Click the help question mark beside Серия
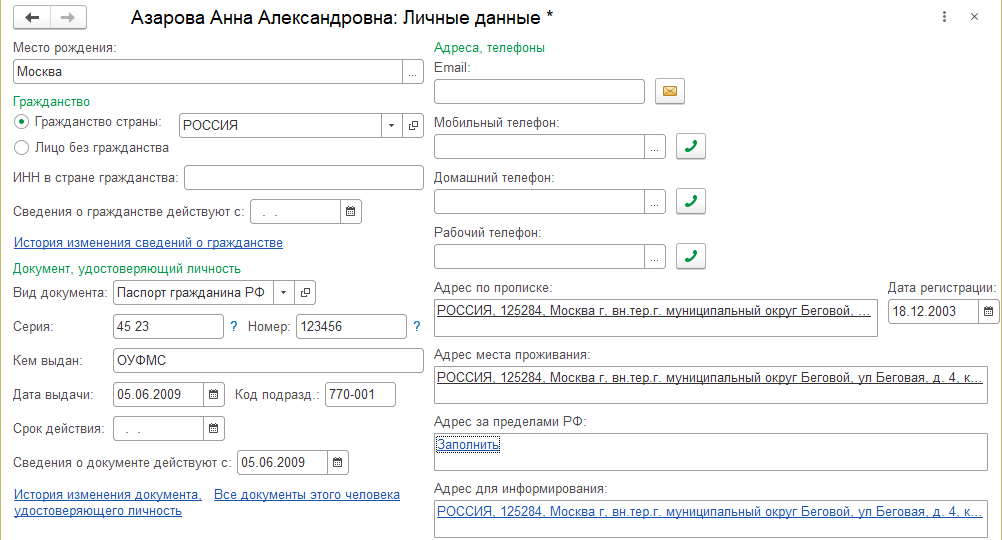1002x540 pixels. (x=234, y=326)
